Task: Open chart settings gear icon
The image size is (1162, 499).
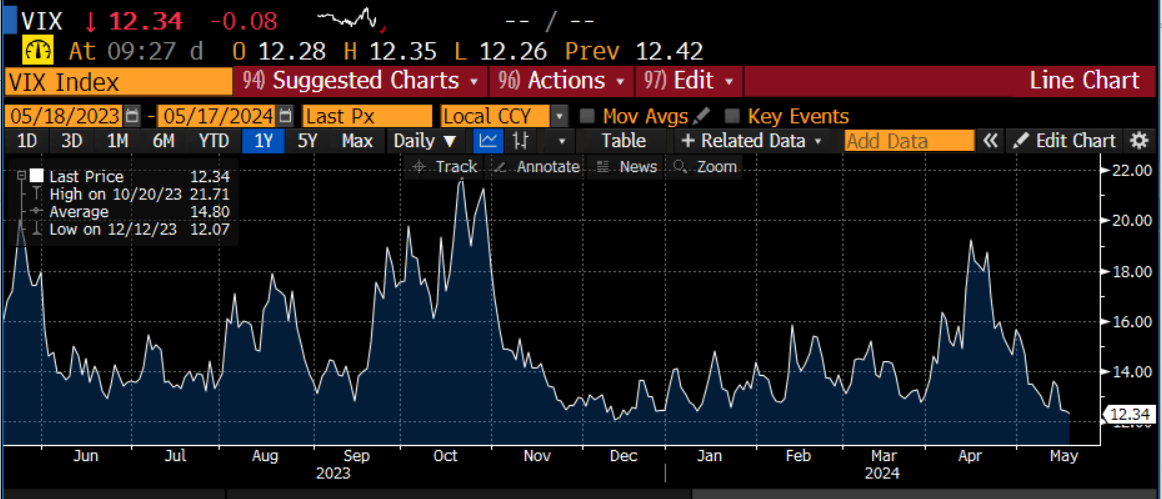Action: tap(1137, 141)
